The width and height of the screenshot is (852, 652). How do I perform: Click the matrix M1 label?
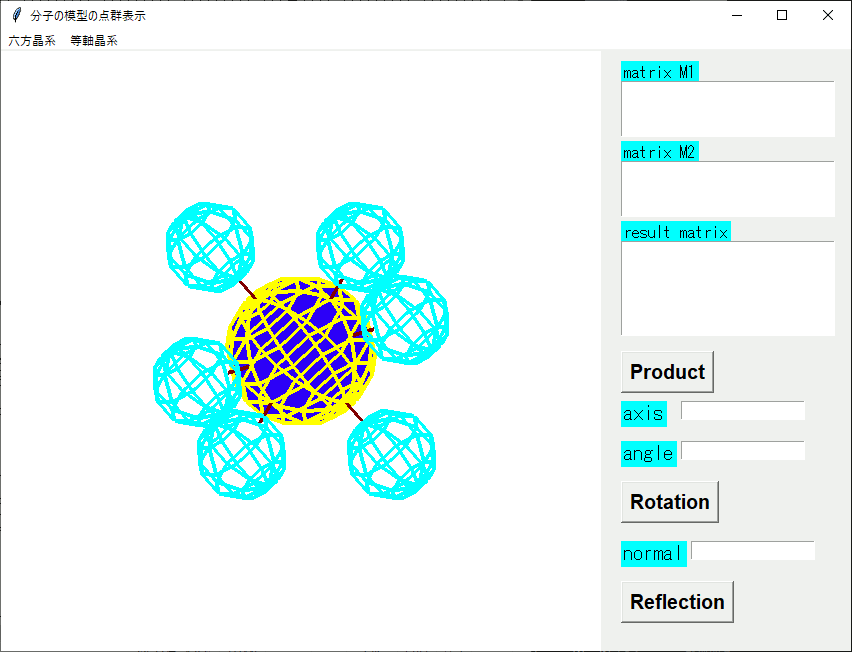[x=660, y=71]
